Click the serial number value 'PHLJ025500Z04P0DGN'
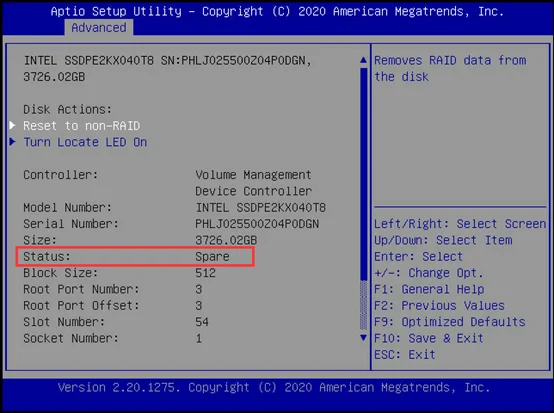The width and height of the screenshot is (554, 413). [257, 224]
